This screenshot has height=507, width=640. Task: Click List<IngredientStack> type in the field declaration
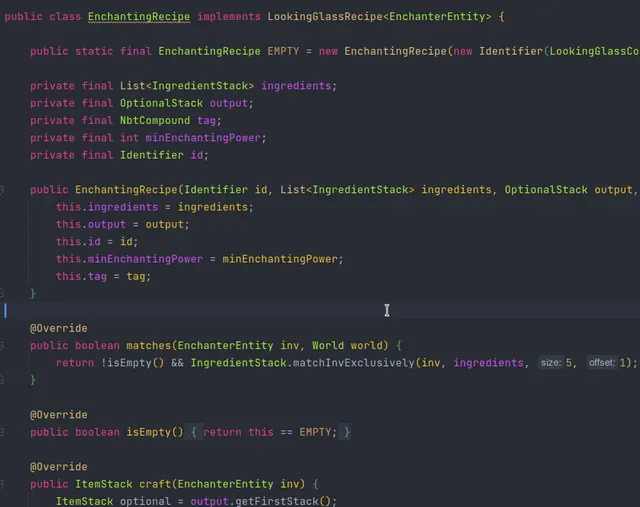[187, 86]
